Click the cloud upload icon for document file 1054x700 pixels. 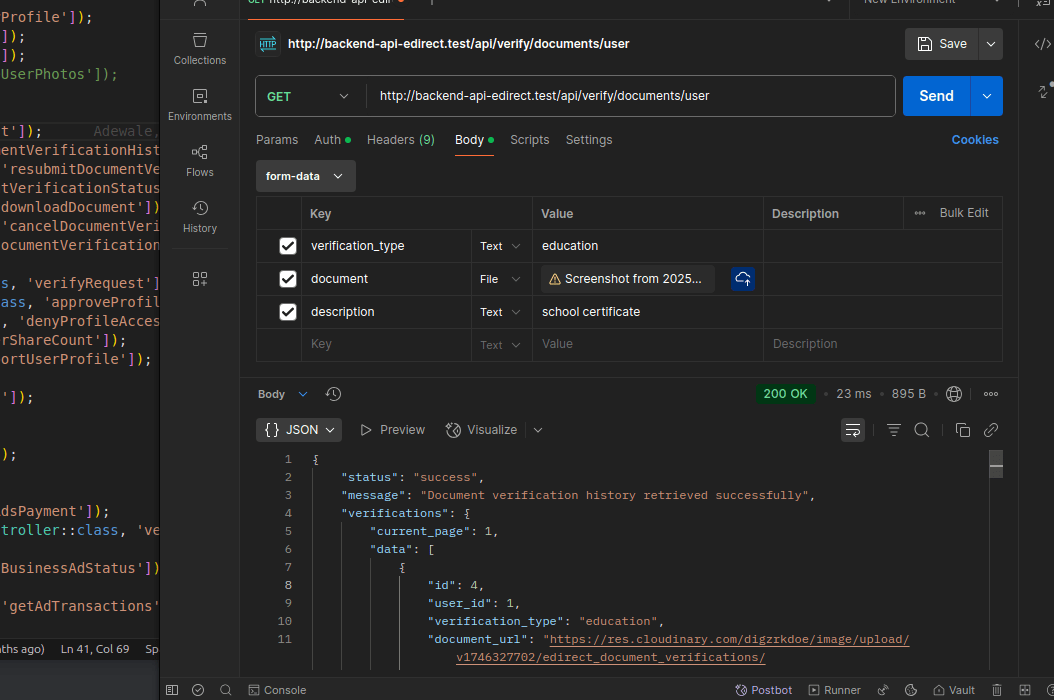(x=743, y=279)
